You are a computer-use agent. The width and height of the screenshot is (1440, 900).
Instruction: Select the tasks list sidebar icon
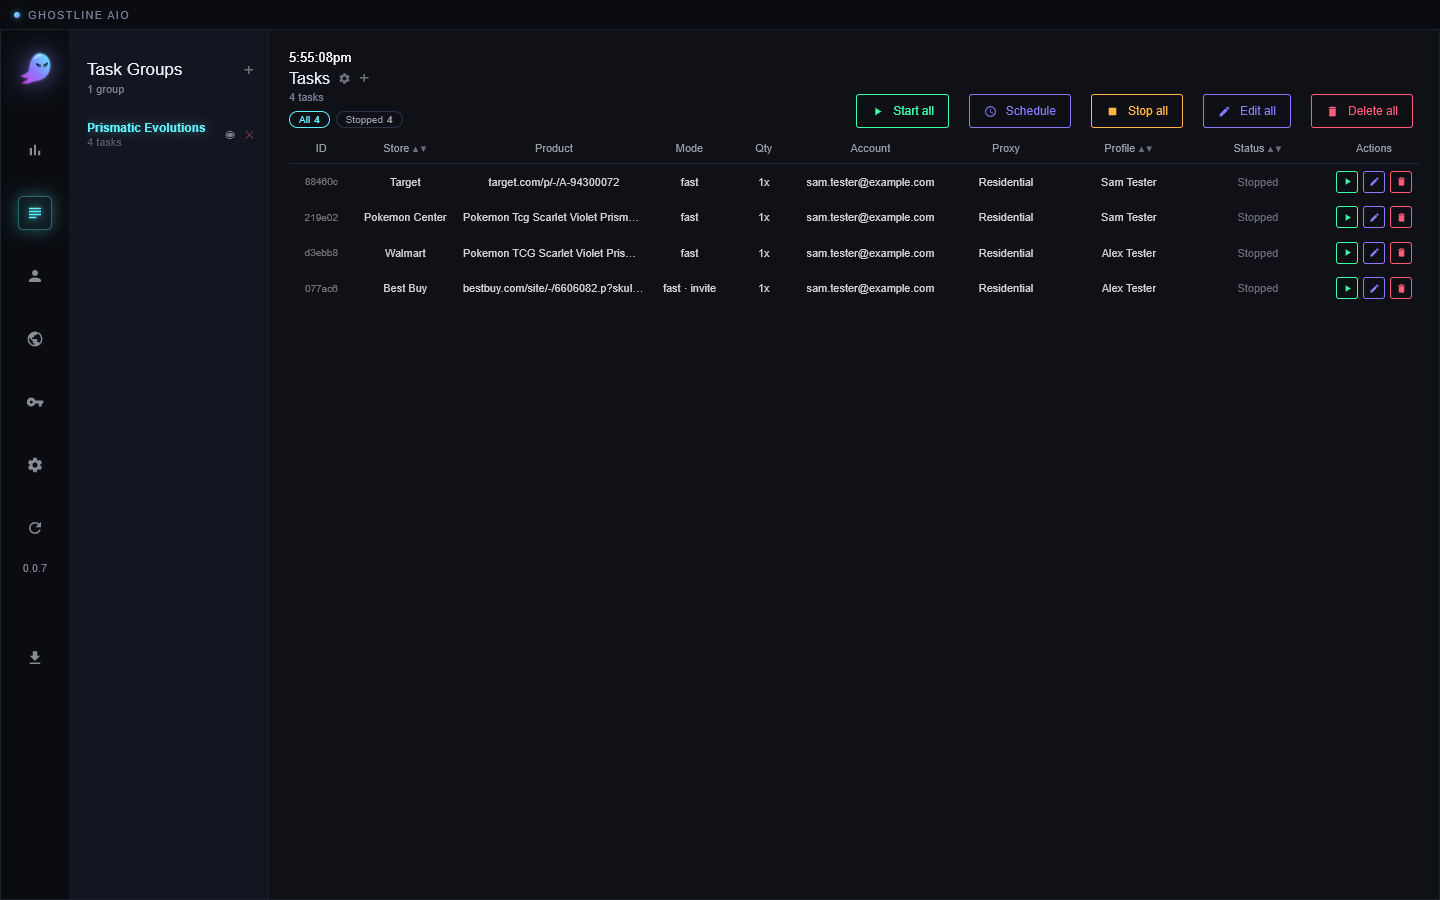(35, 213)
